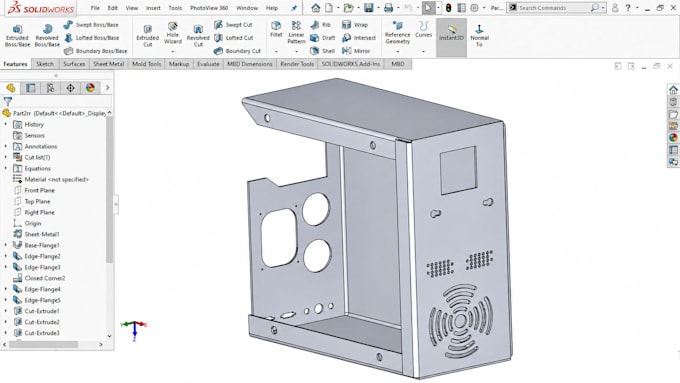Toggle the Instant3D mode
This screenshot has height=383, width=680.
[x=451, y=37]
